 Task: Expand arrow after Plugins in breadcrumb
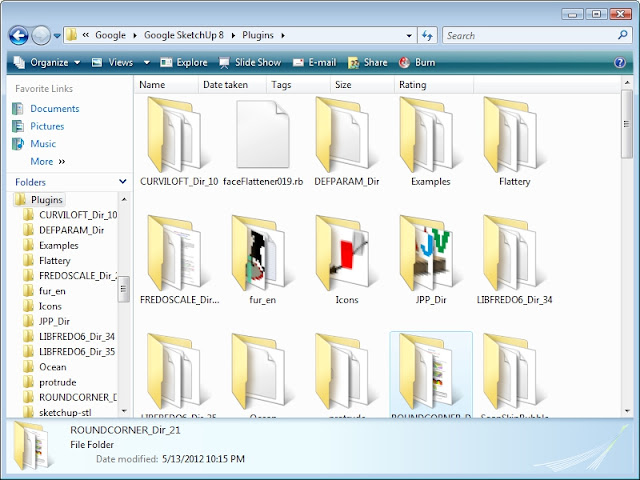point(283,36)
